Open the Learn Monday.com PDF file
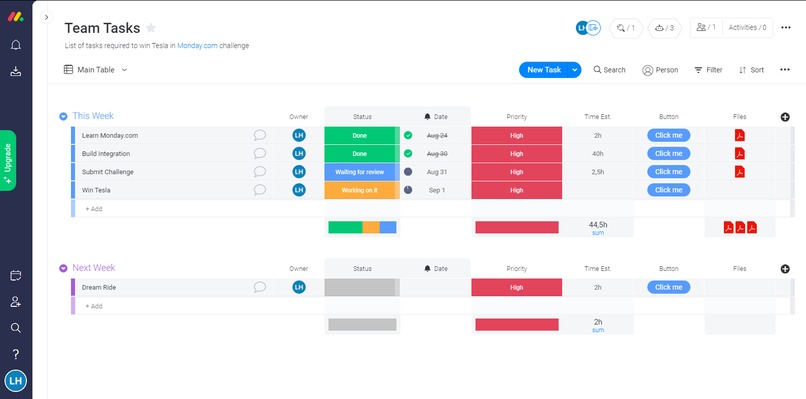Image resolution: width=806 pixels, height=399 pixels. [x=740, y=135]
